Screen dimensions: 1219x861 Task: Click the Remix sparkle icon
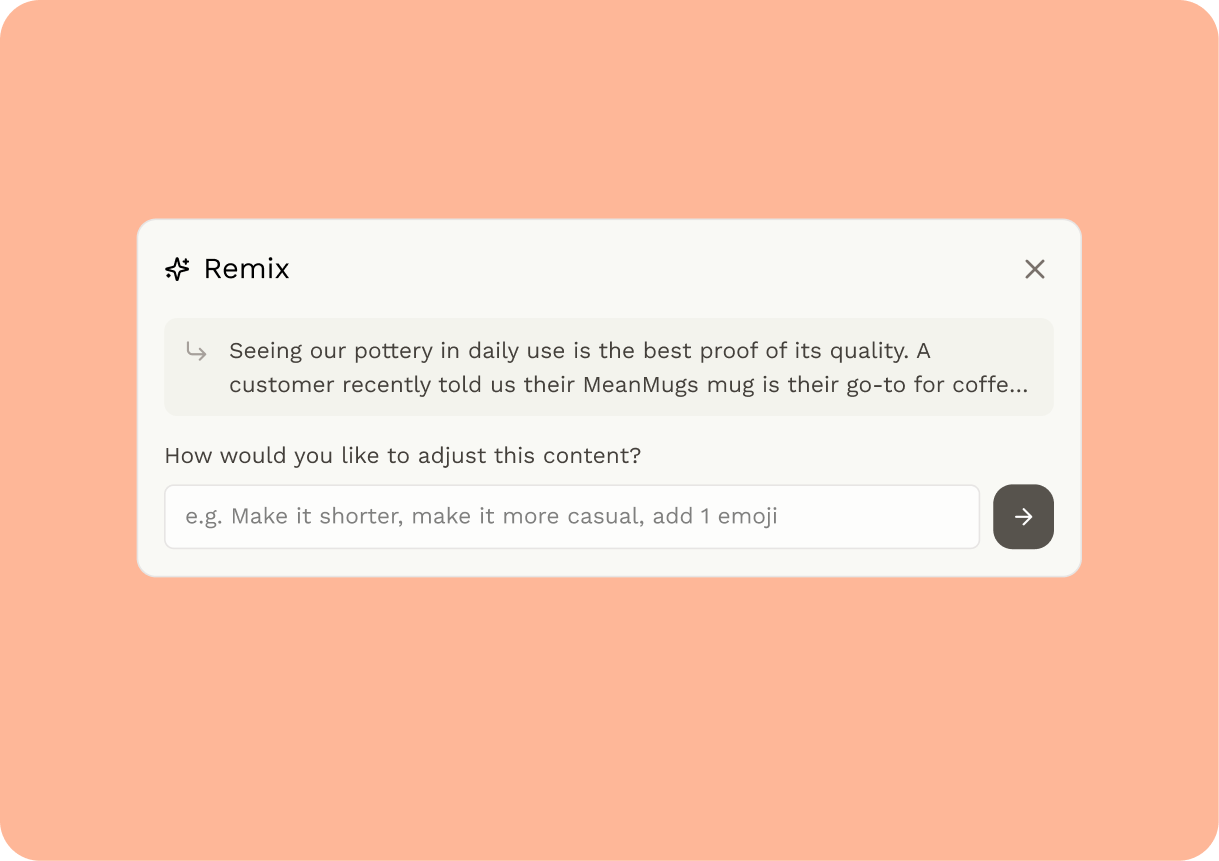click(177, 269)
